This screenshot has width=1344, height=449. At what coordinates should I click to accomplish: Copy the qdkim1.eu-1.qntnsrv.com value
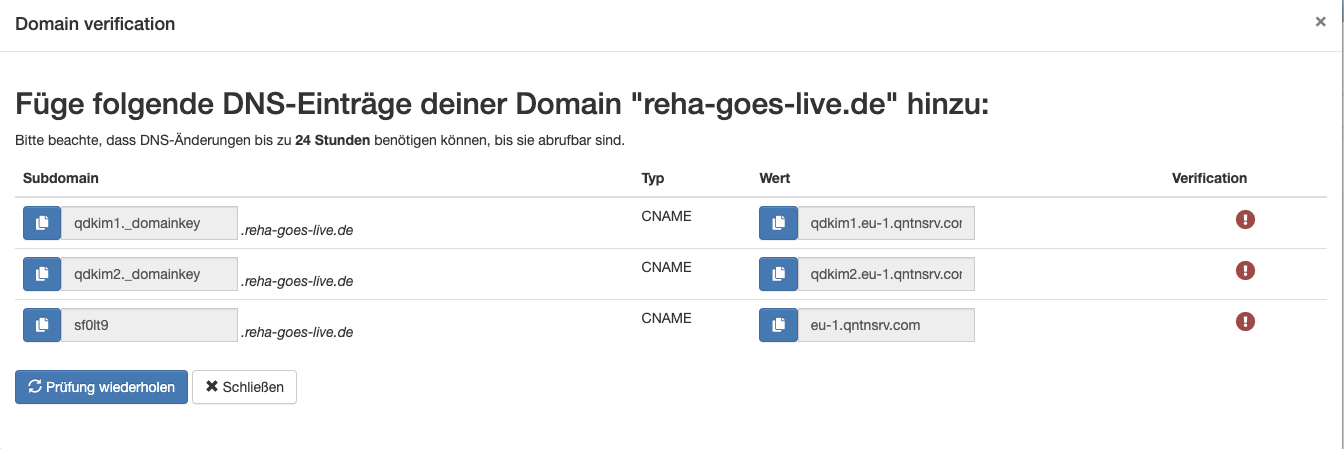click(778, 224)
